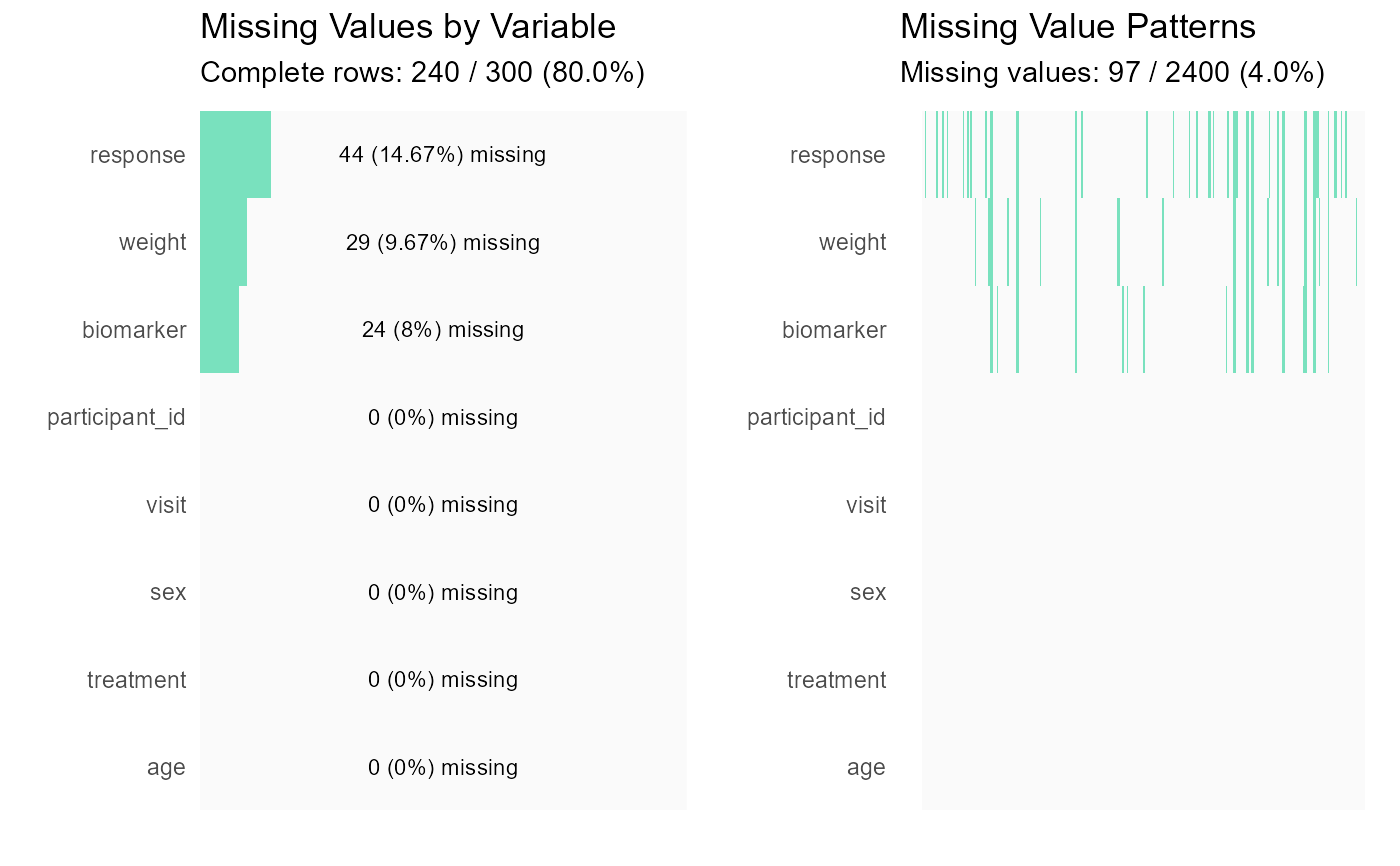The image size is (1400, 866).
Task: Click the "Missing Values by Variable" chart title
Action: click(x=408, y=27)
